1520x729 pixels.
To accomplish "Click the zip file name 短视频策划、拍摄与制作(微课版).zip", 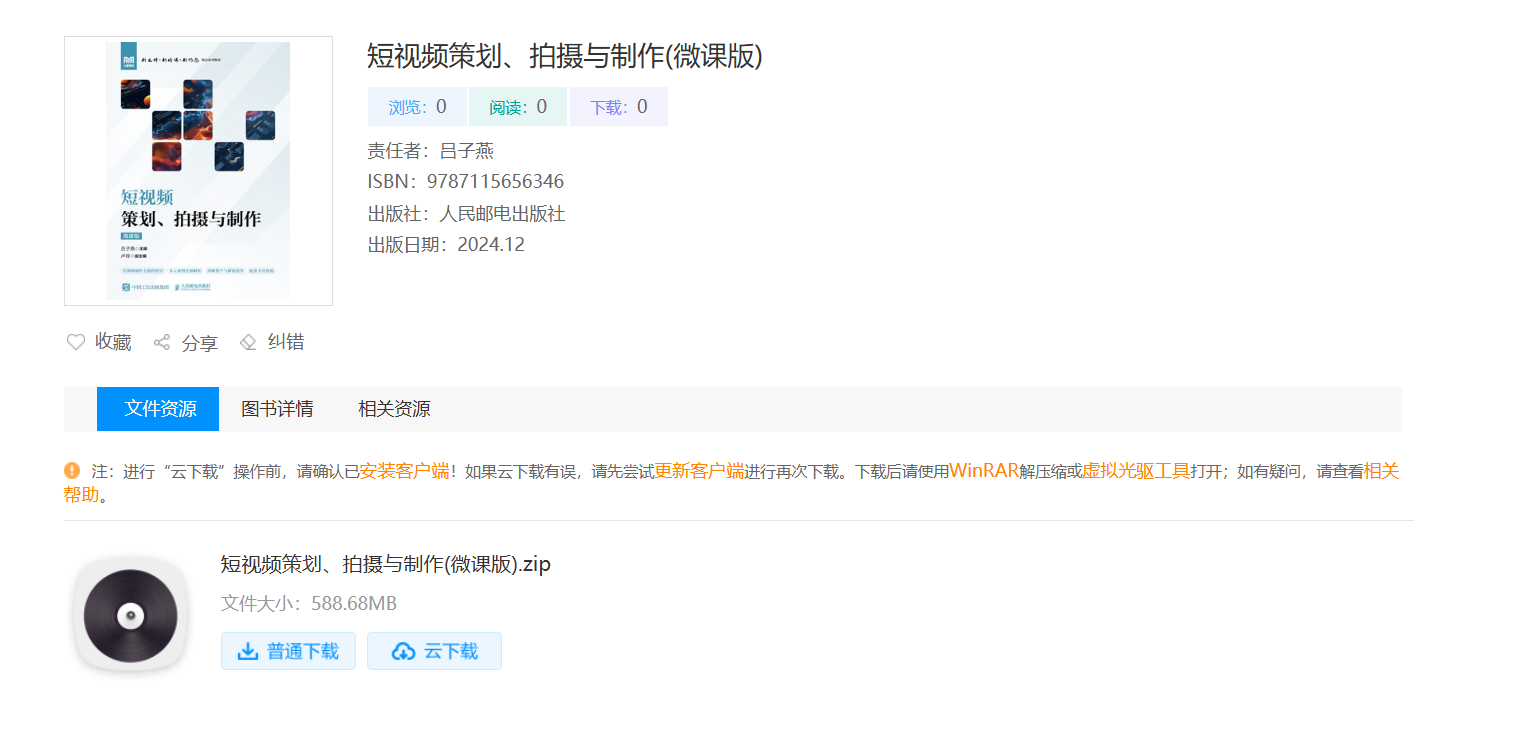I will tap(385, 564).
